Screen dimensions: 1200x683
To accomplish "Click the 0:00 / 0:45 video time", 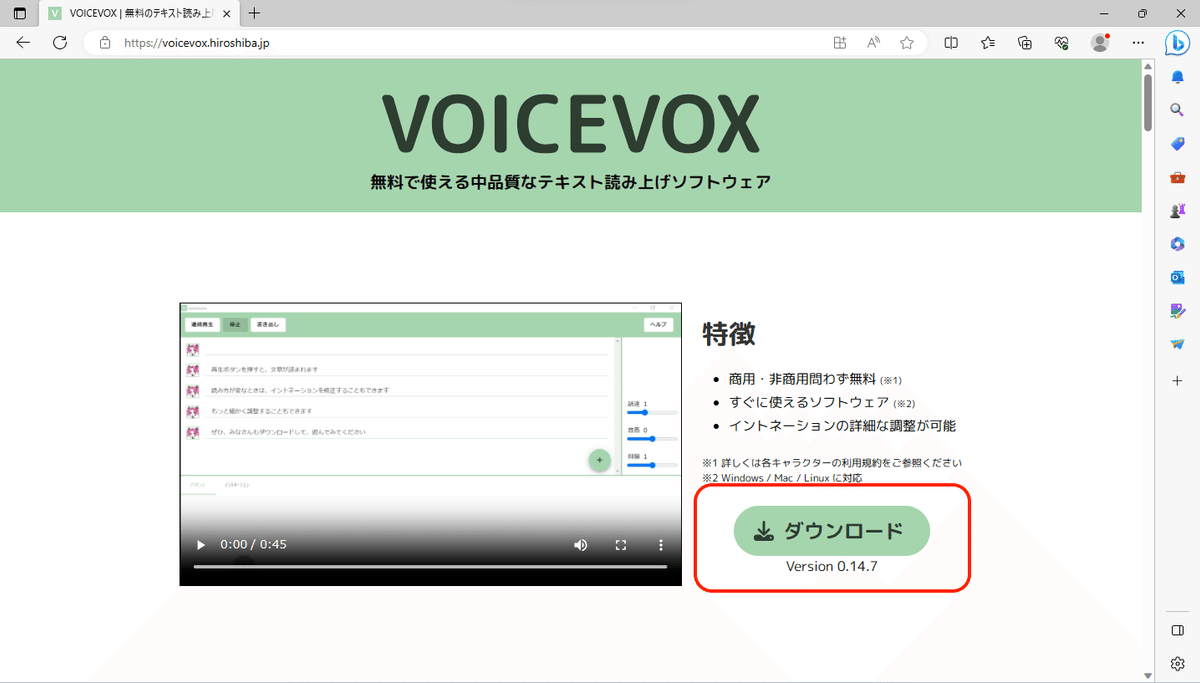I will click(x=253, y=545).
